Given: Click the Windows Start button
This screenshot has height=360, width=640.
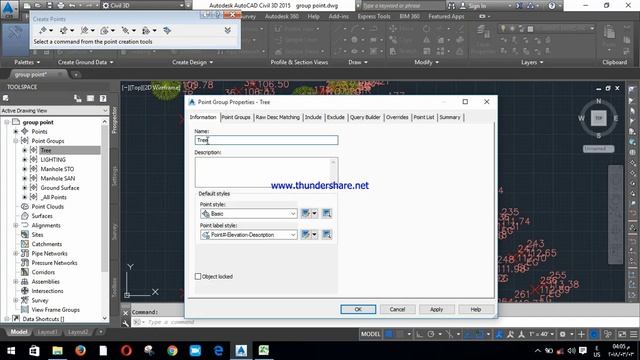Looking at the screenshot, I should (x=11, y=351).
